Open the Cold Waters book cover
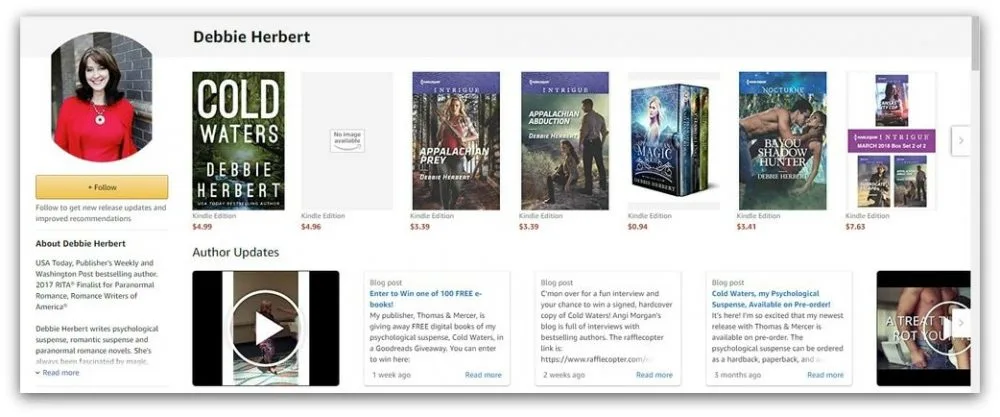The width and height of the screenshot is (1000, 417). click(239, 140)
